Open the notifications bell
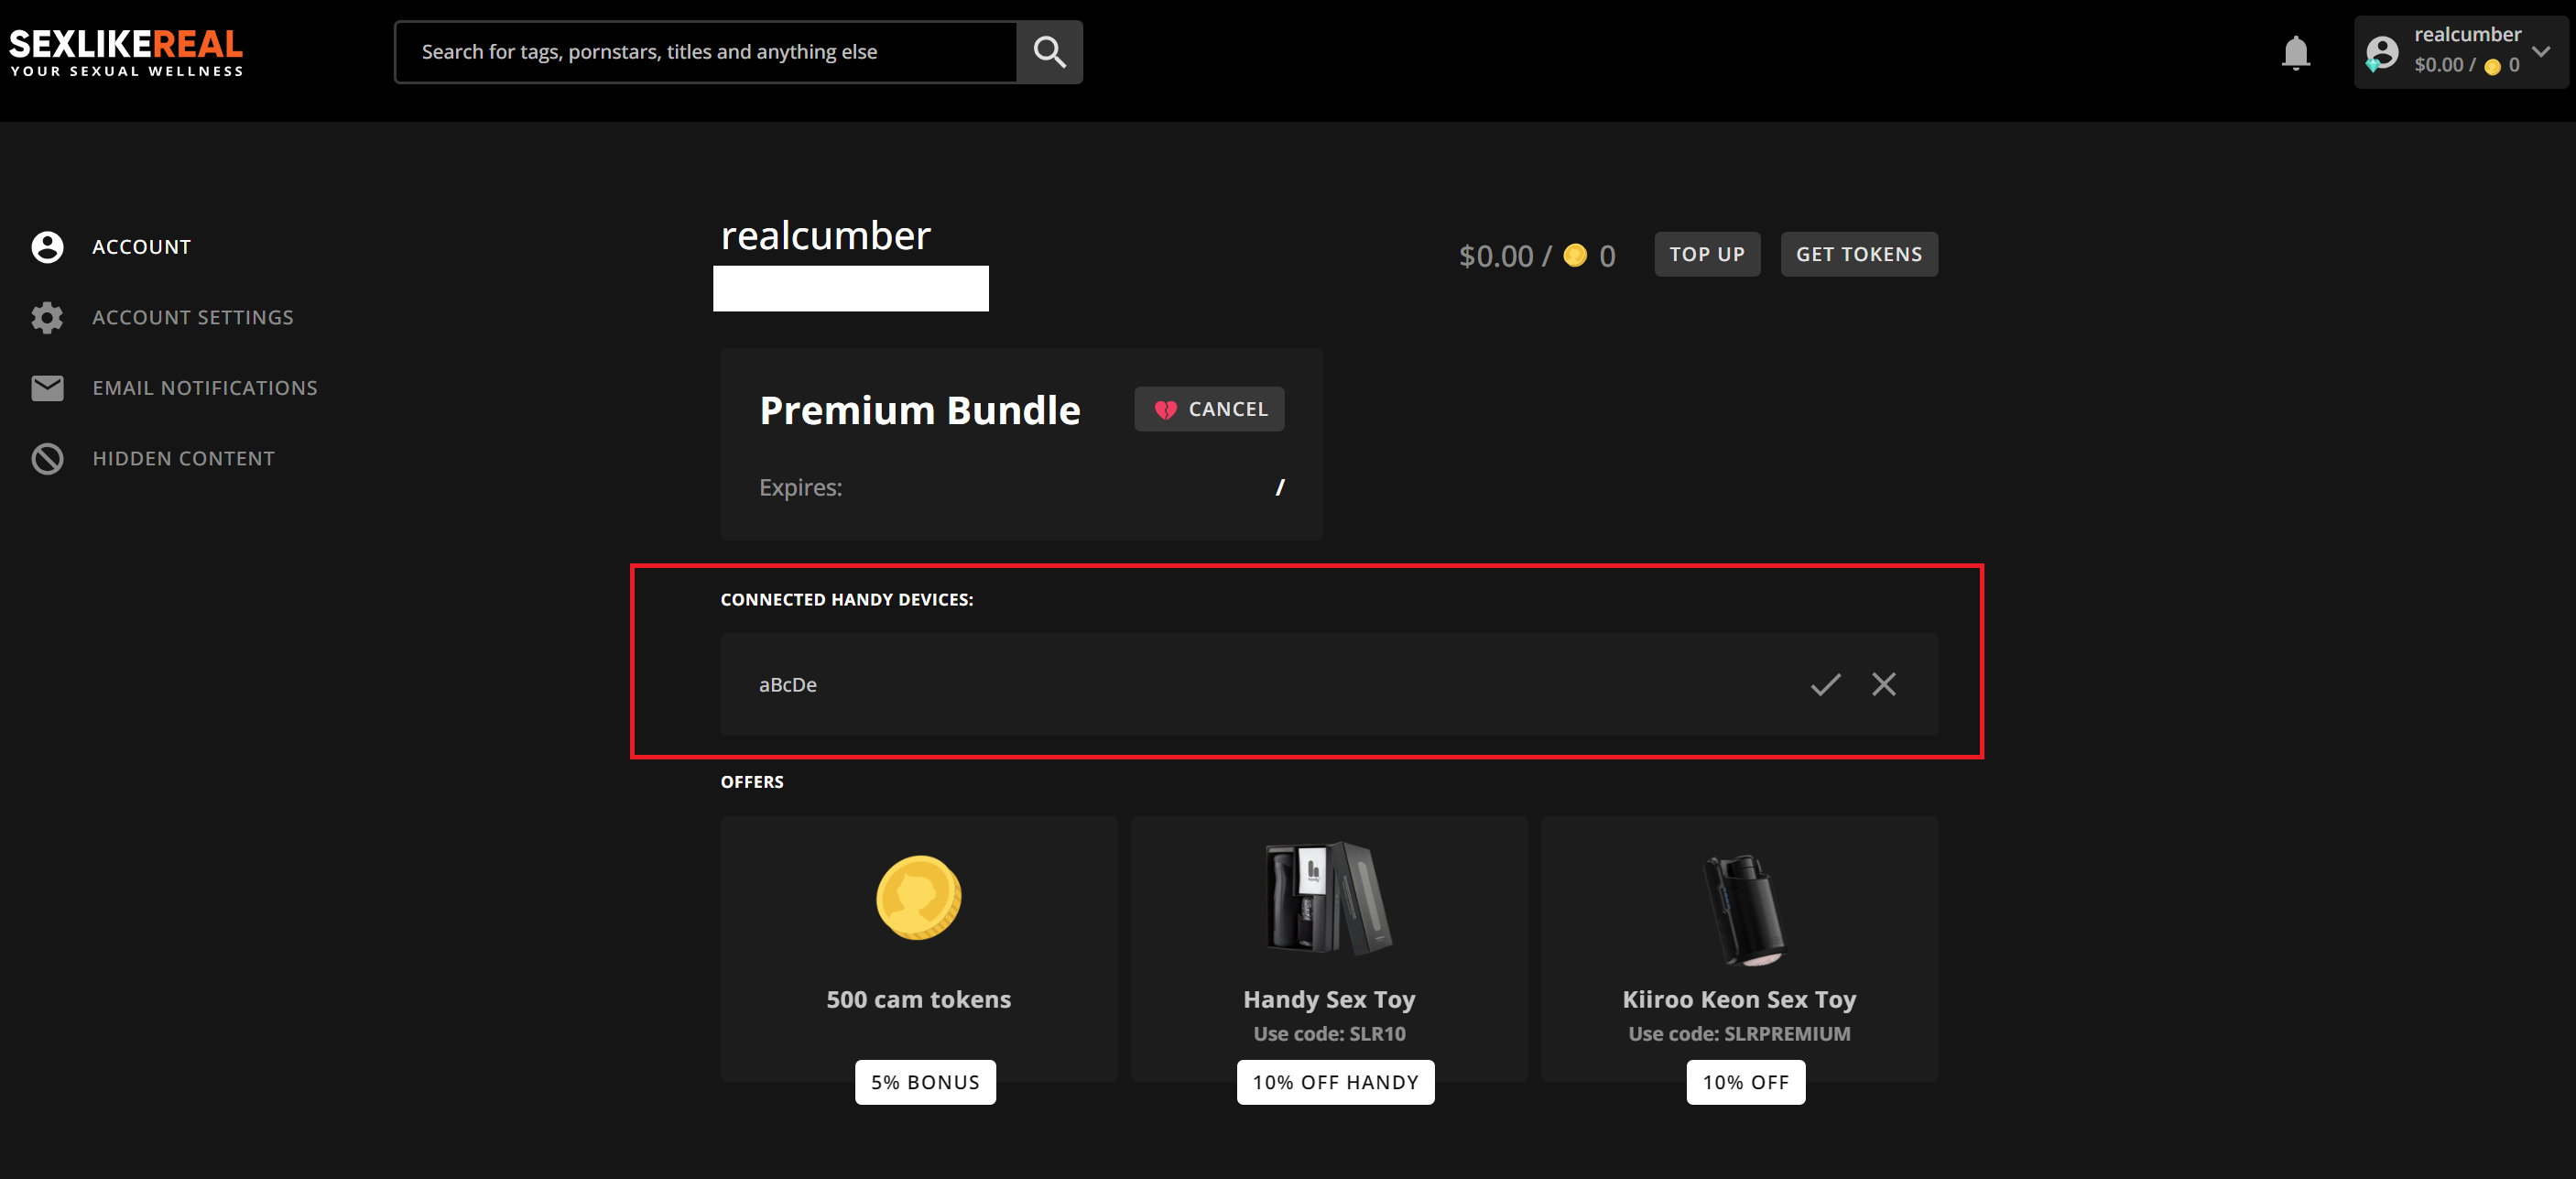2576x1179 pixels. 2295,53
